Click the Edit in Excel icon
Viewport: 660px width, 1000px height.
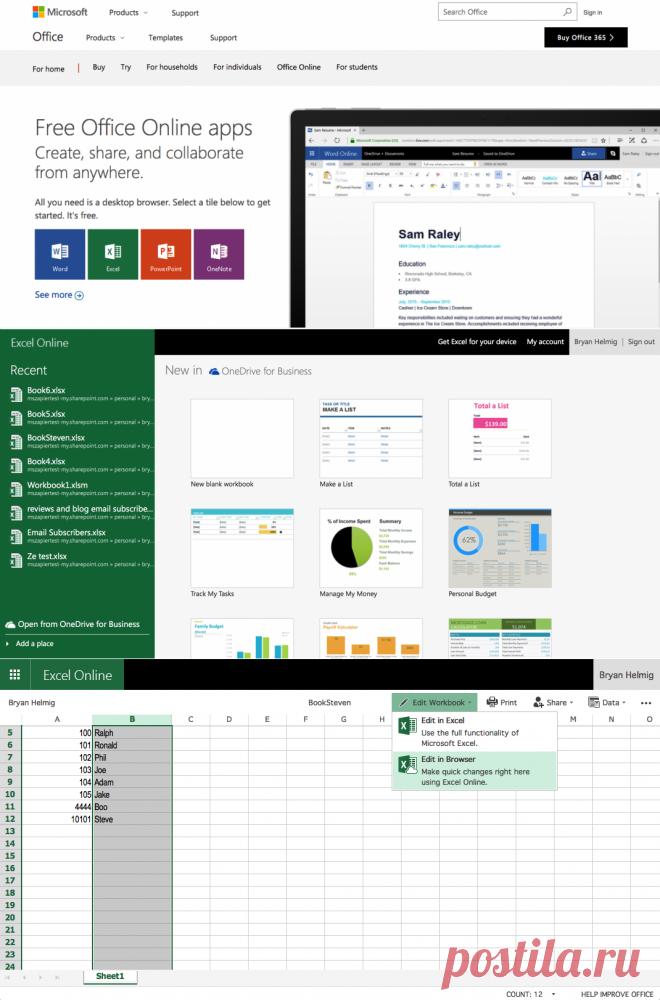point(407,725)
